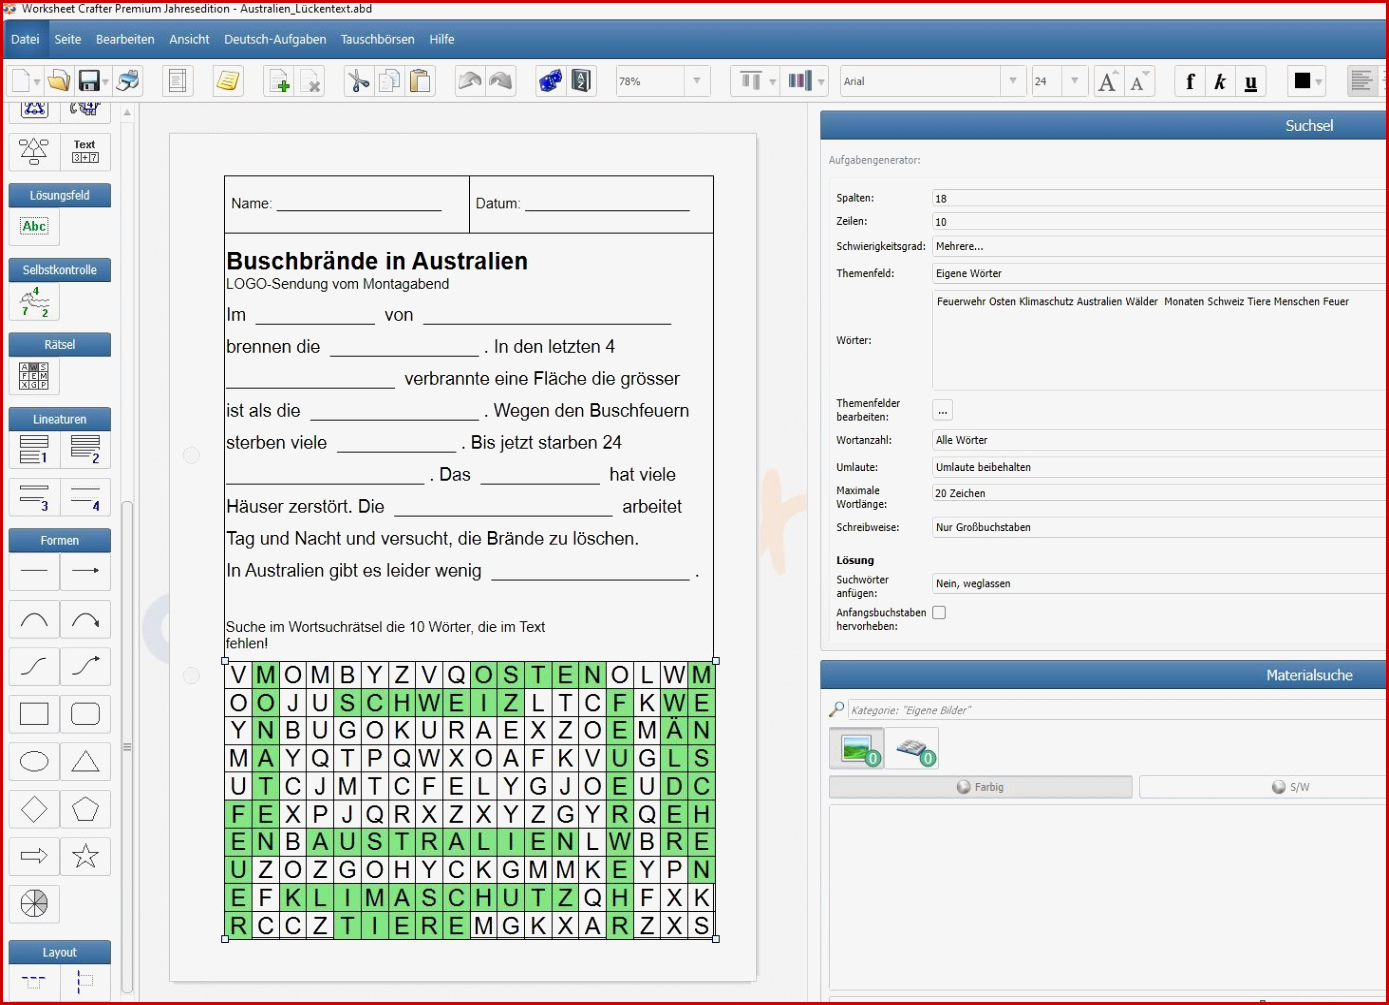1389x1005 pixels.
Task: Open Schreibweise Nur Großbuchstaben dropdown
Action: (x=1160, y=527)
